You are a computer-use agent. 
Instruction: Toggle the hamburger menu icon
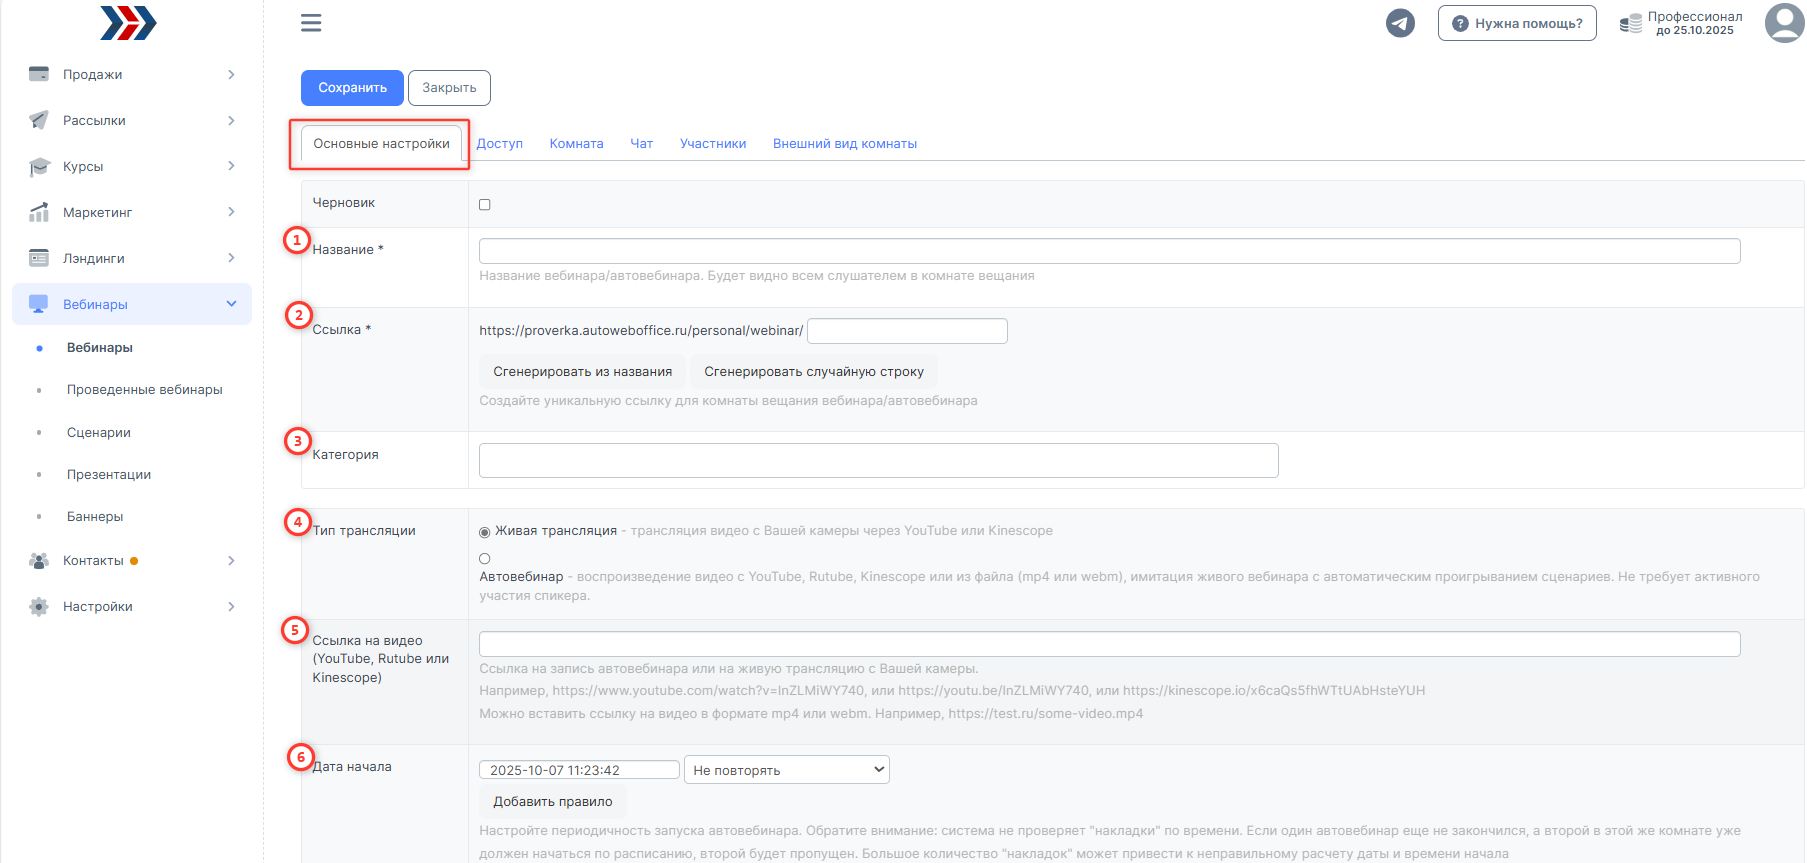pyautogui.click(x=311, y=23)
